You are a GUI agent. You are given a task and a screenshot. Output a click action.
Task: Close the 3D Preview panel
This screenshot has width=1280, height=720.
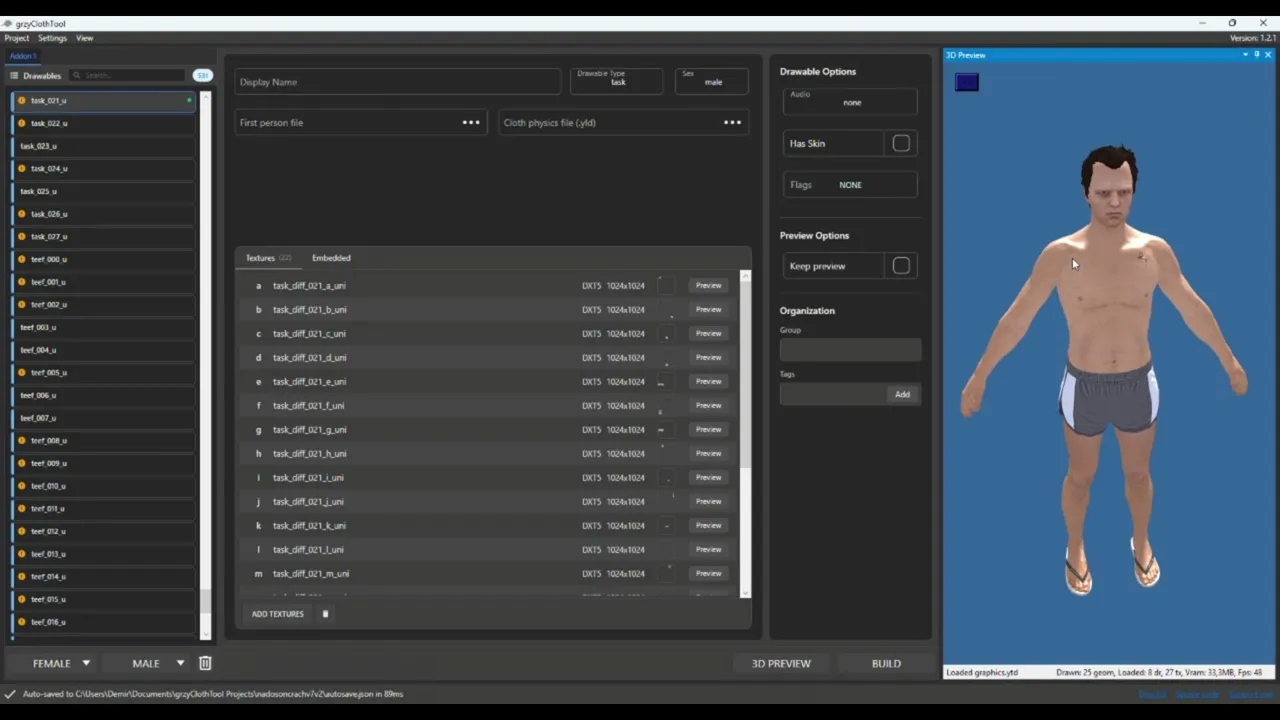tap(1268, 55)
